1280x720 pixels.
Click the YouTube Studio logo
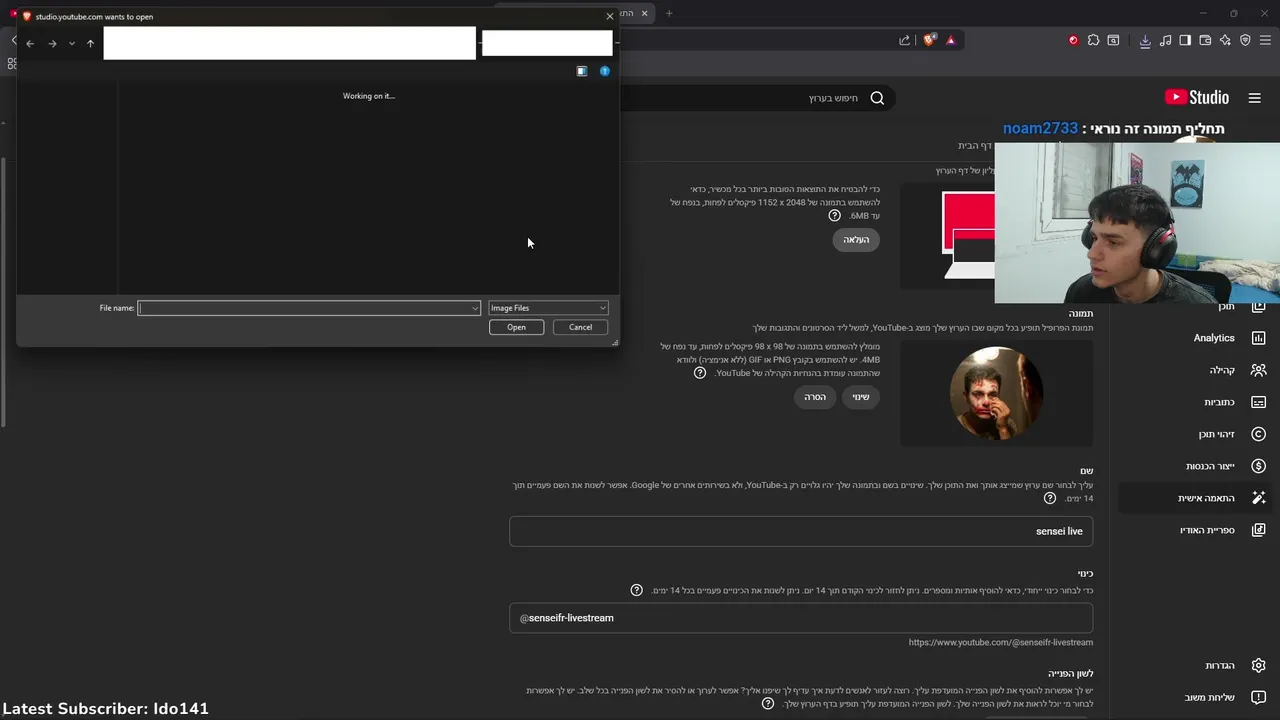tap(1197, 97)
